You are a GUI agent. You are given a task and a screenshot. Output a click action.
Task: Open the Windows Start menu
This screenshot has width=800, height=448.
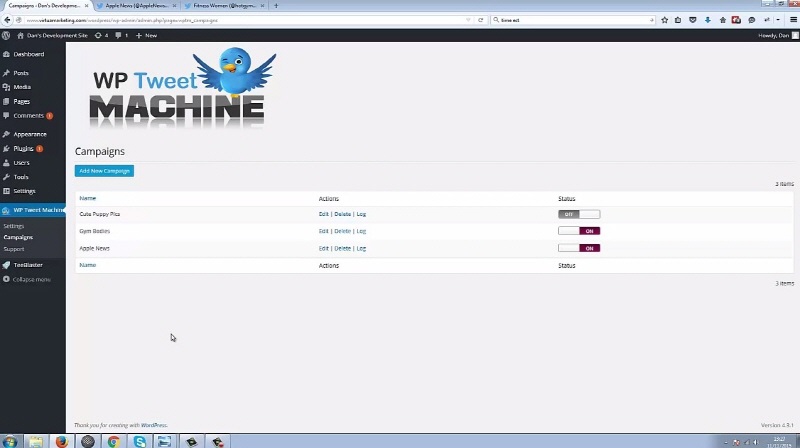point(10,441)
